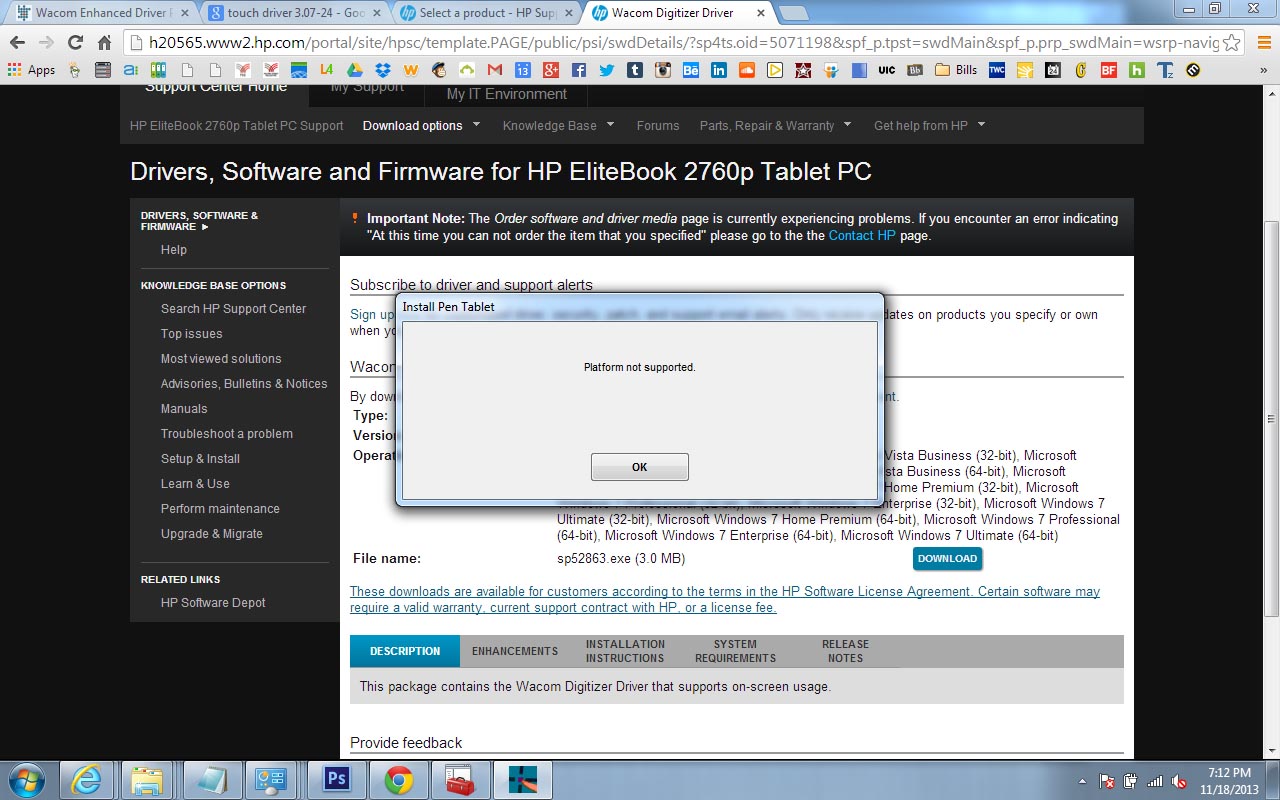
Task: Open the Gmail bookmark icon
Action: pos(494,70)
